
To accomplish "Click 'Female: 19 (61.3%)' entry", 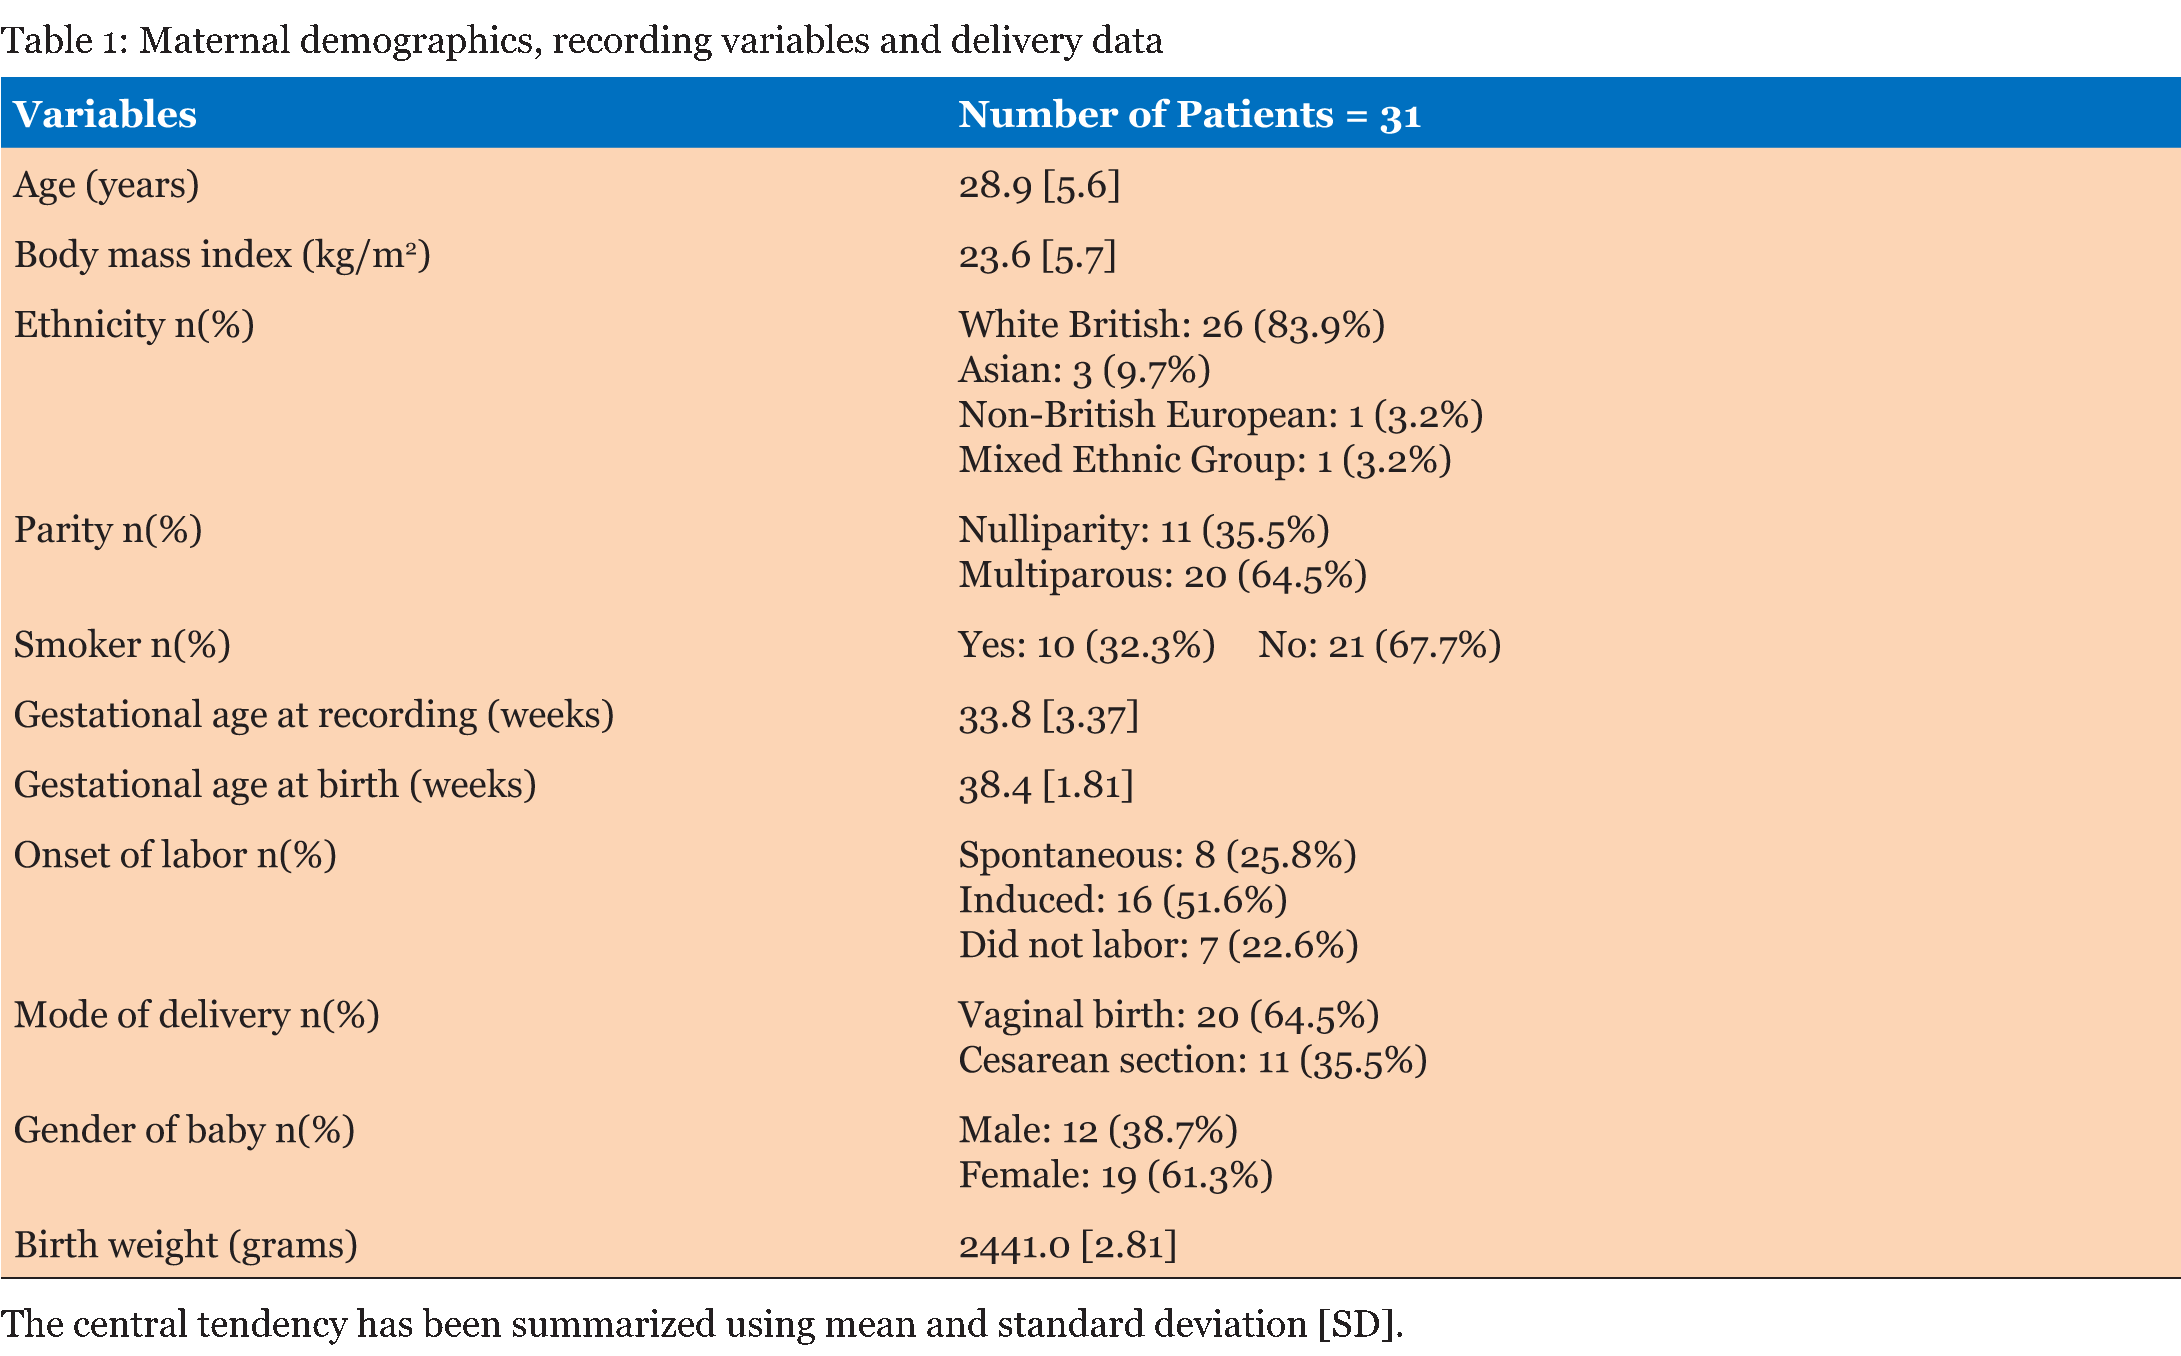I will pos(1115,1176).
